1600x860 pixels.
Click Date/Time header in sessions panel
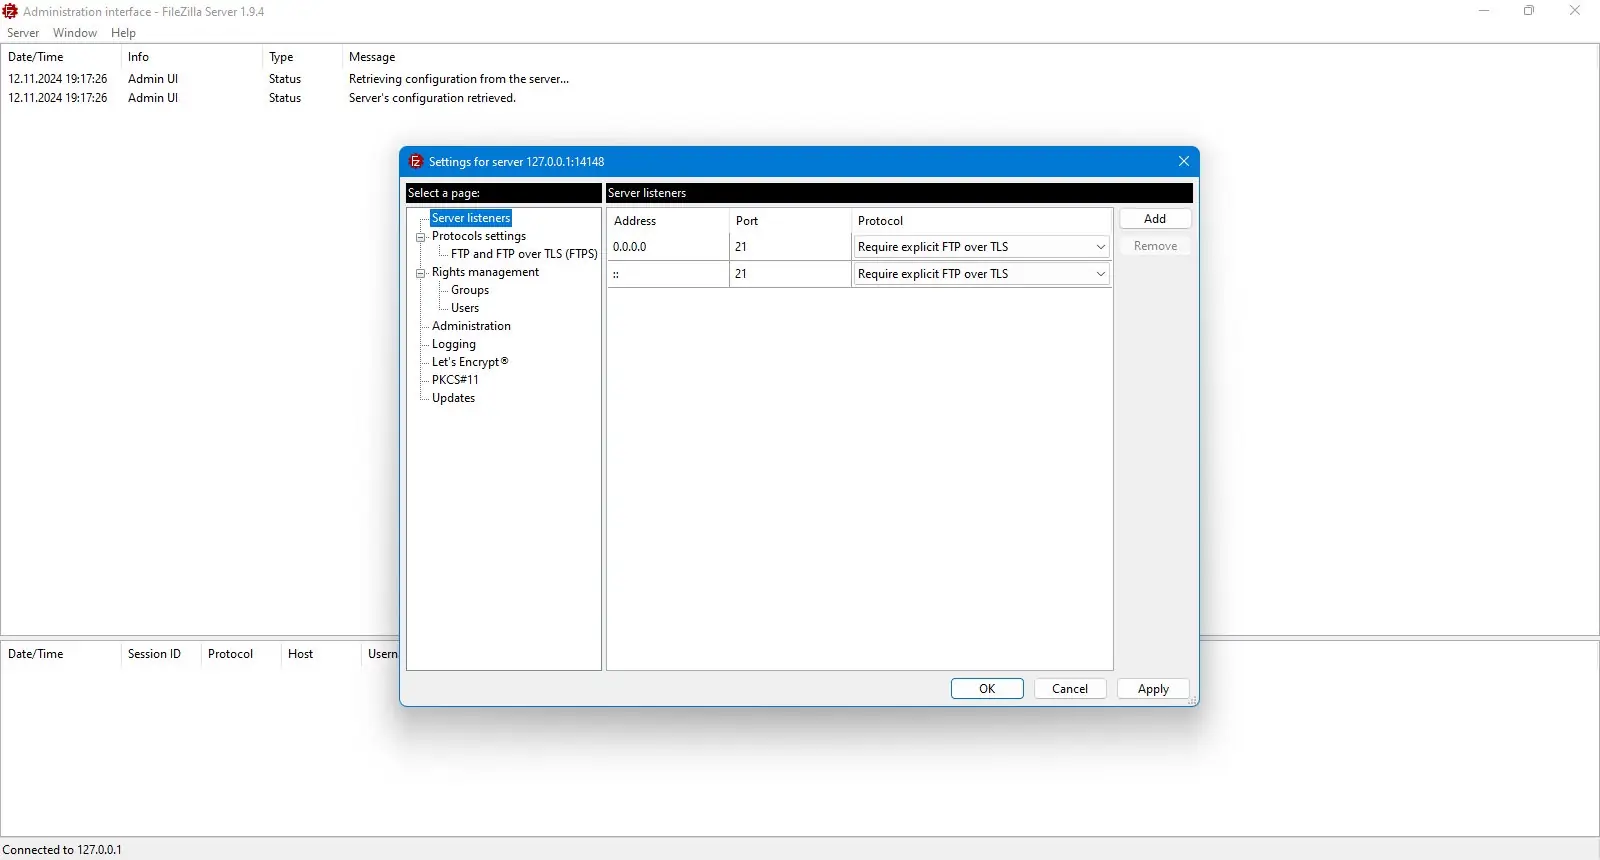click(x=60, y=654)
